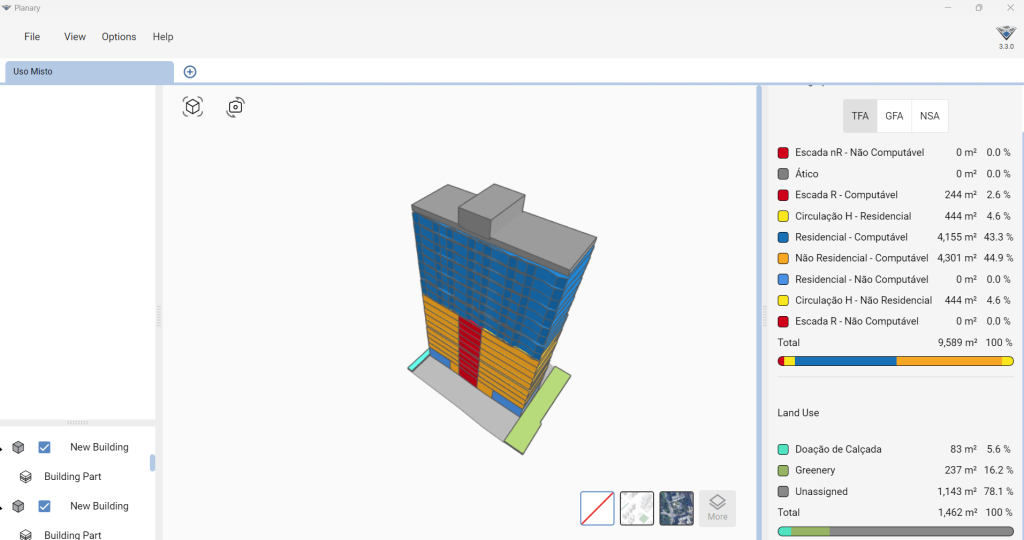1024x540 pixels.
Task: Select the GFA area mode
Action: (x=894, y=116)
